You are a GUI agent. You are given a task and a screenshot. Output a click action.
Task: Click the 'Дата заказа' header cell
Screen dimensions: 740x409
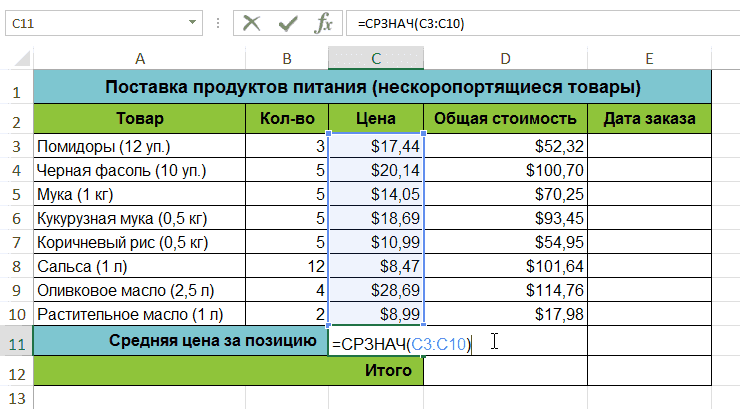(x=649, y=119)
